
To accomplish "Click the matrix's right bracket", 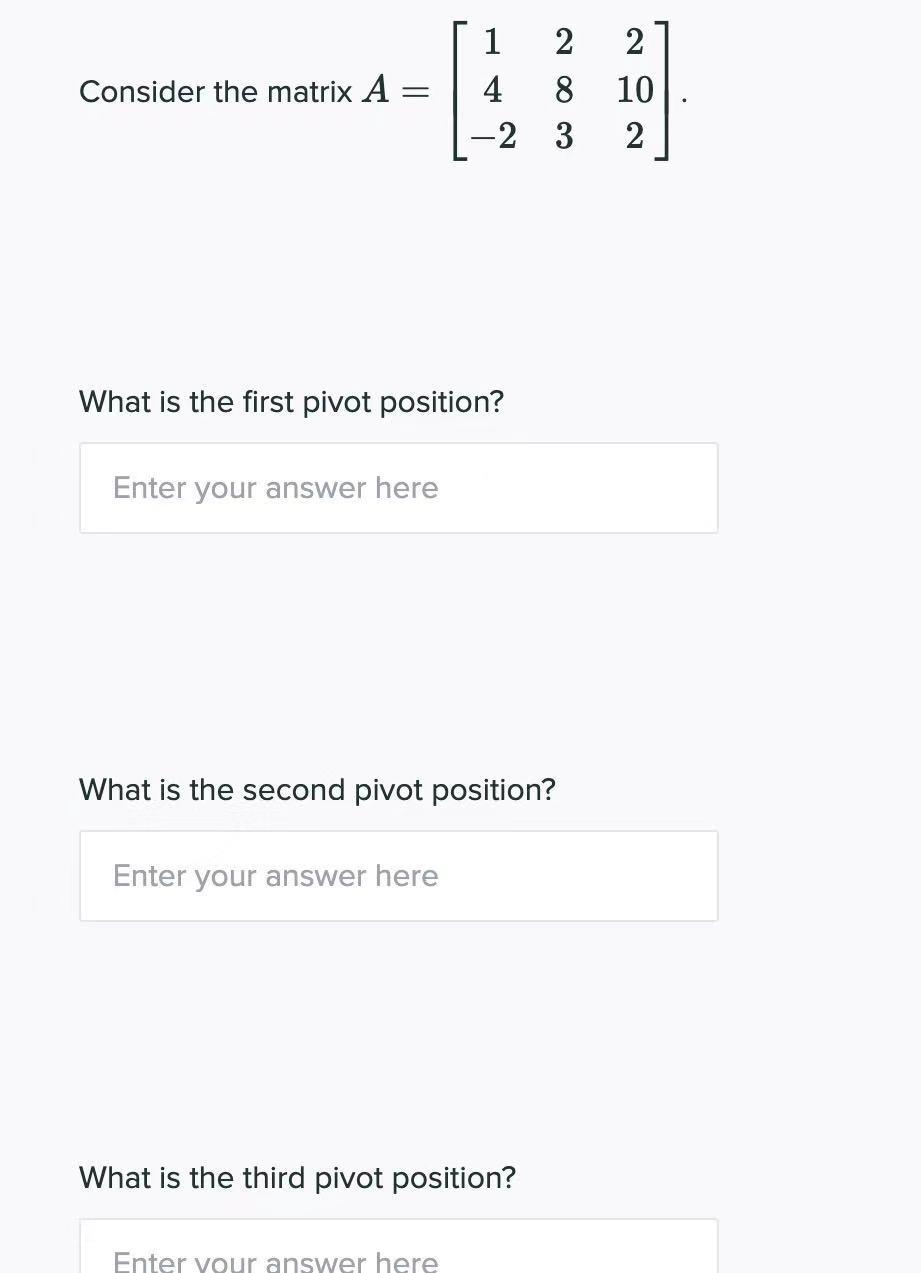I will coord(663,90).
